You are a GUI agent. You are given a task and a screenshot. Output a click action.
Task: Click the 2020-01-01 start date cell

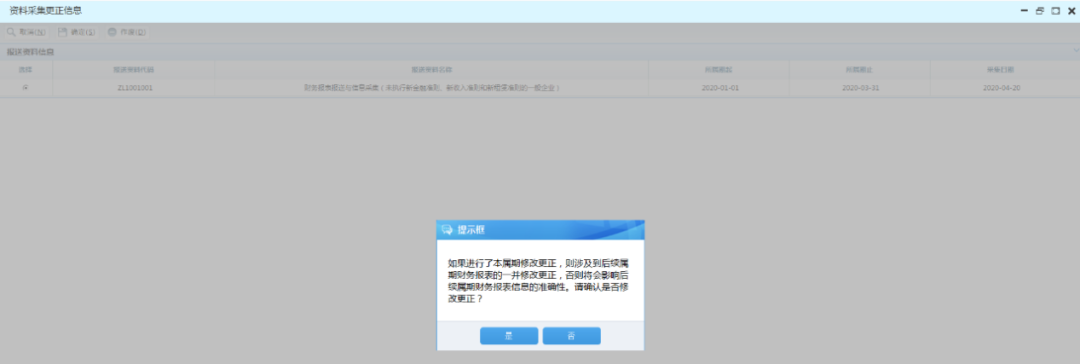point(720,88)
